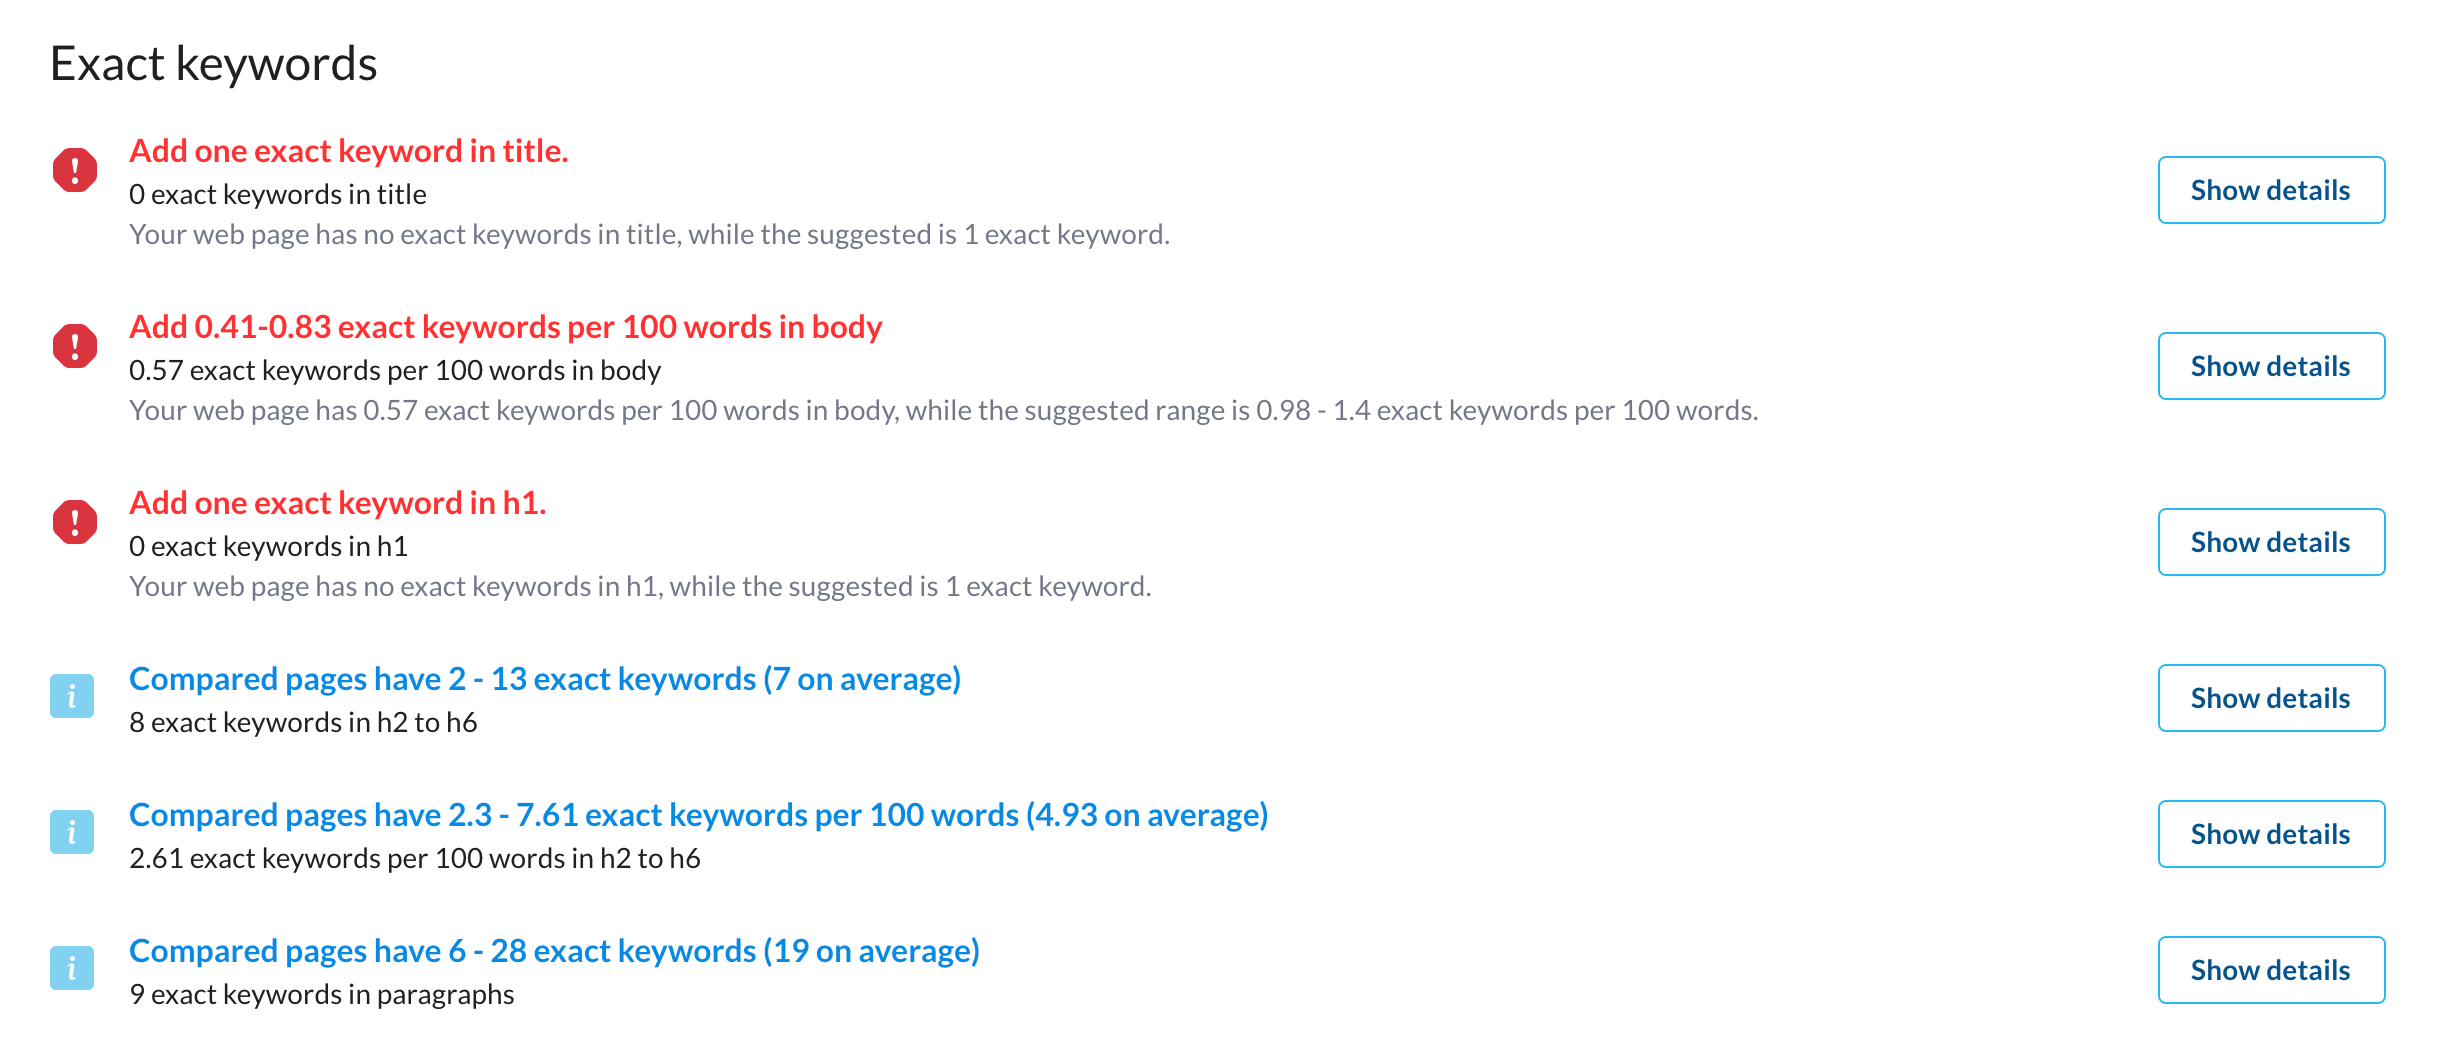The image size is (2440, 1040).
Task: Show details for exact keyword in h1
Action: tap(2270, 542)
